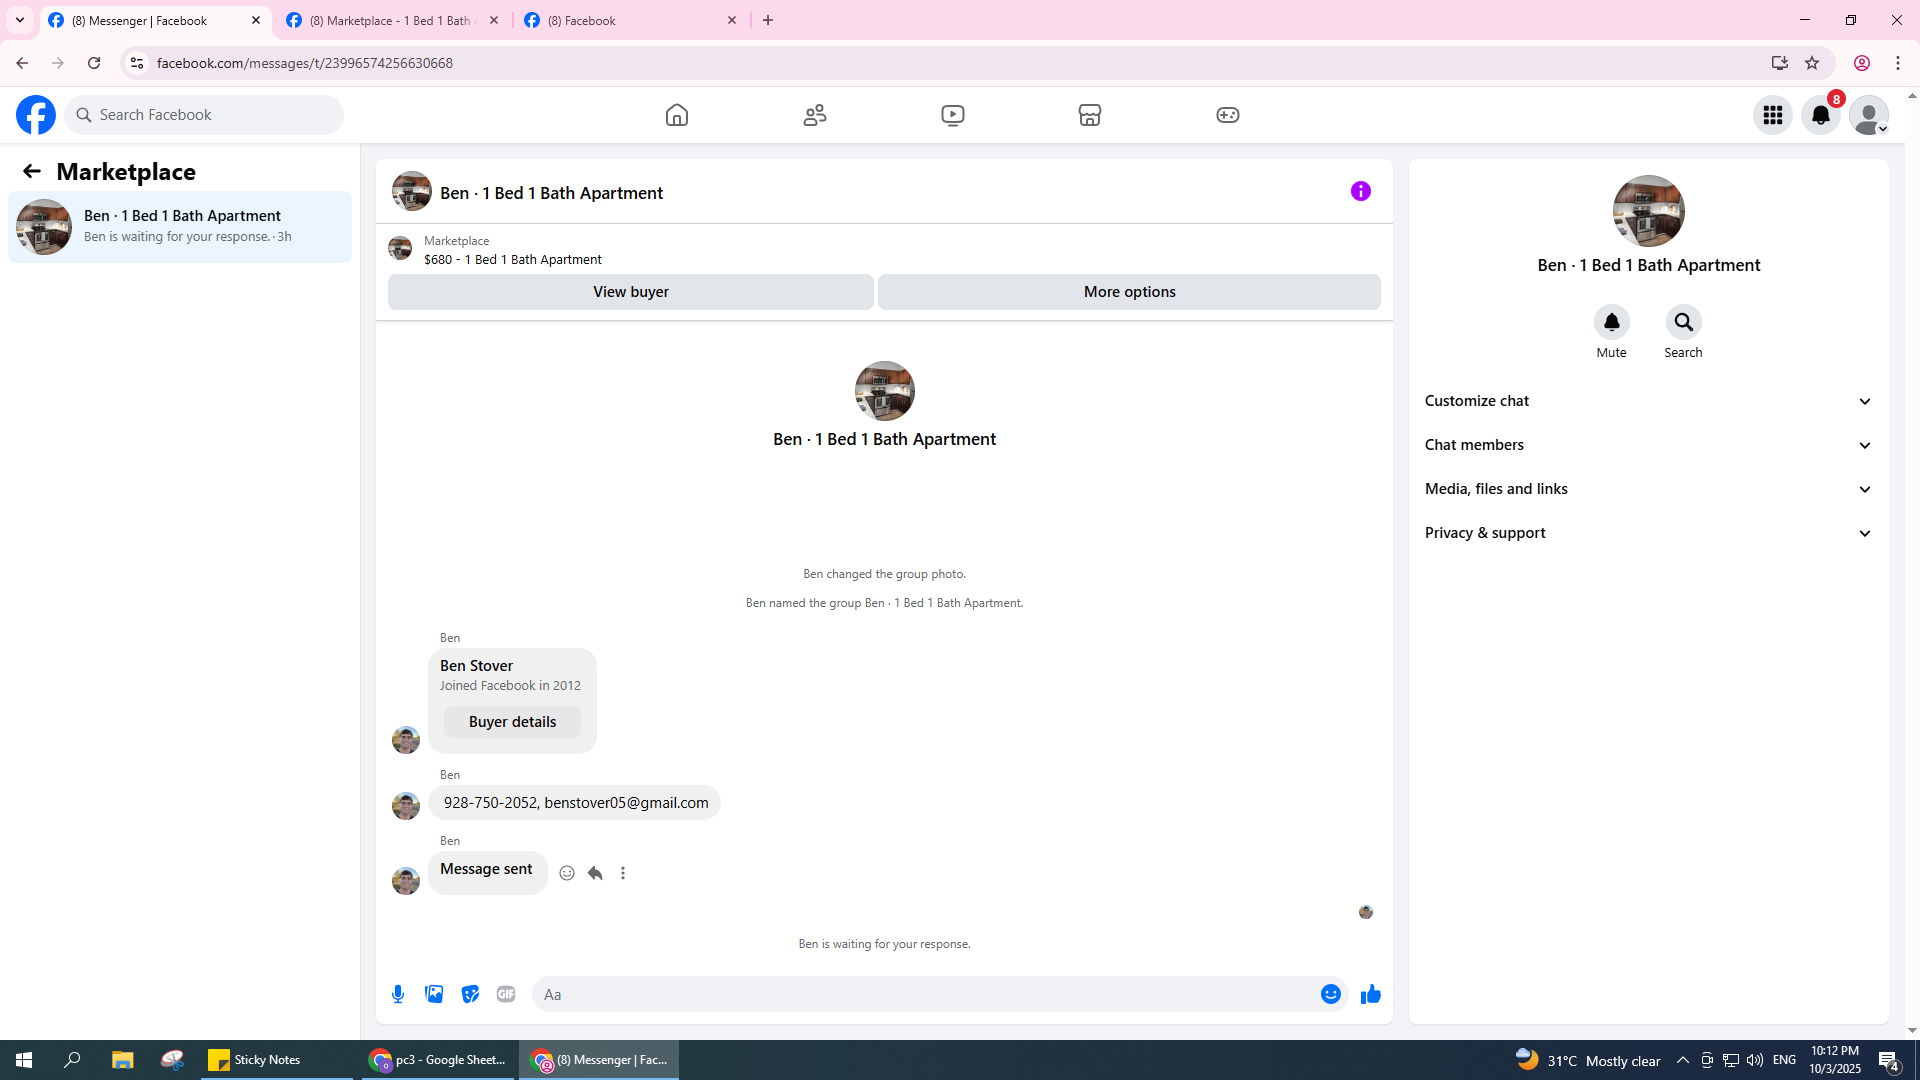The image size is (1920, 1080).
Task: Click the More options button
Action: pyautogui.click(x=1130, y=292)
